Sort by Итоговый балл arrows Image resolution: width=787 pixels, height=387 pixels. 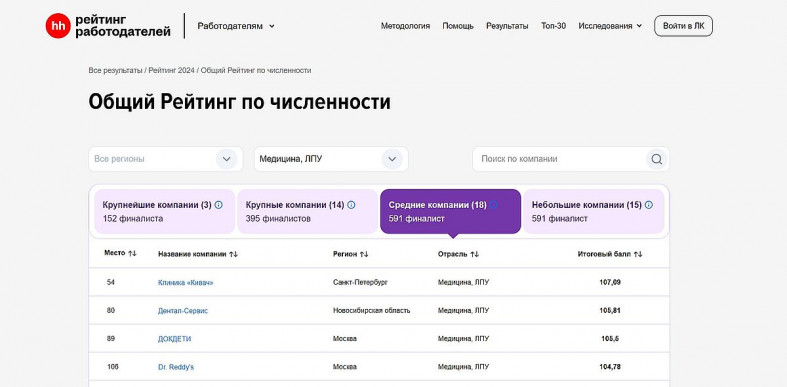(638, 254)
